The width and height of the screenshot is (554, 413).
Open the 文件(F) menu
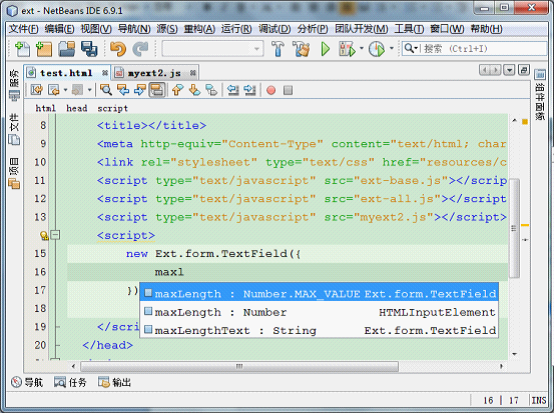click(24, 29)
